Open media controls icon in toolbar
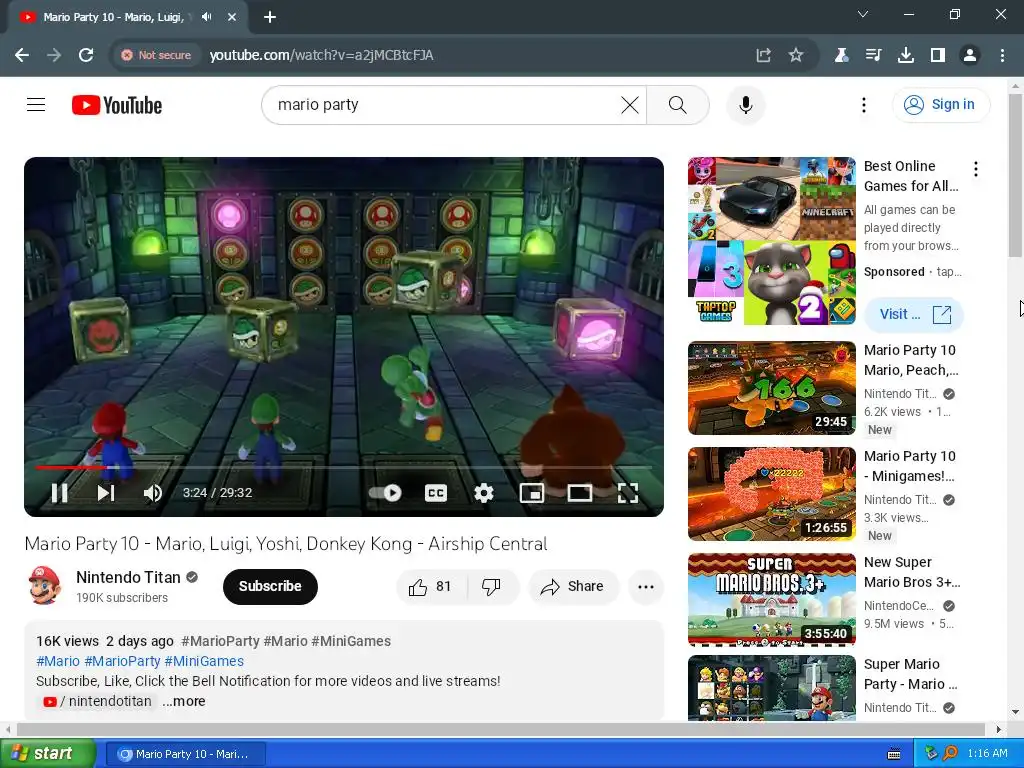1024x768 pixels. pos(873,55)
